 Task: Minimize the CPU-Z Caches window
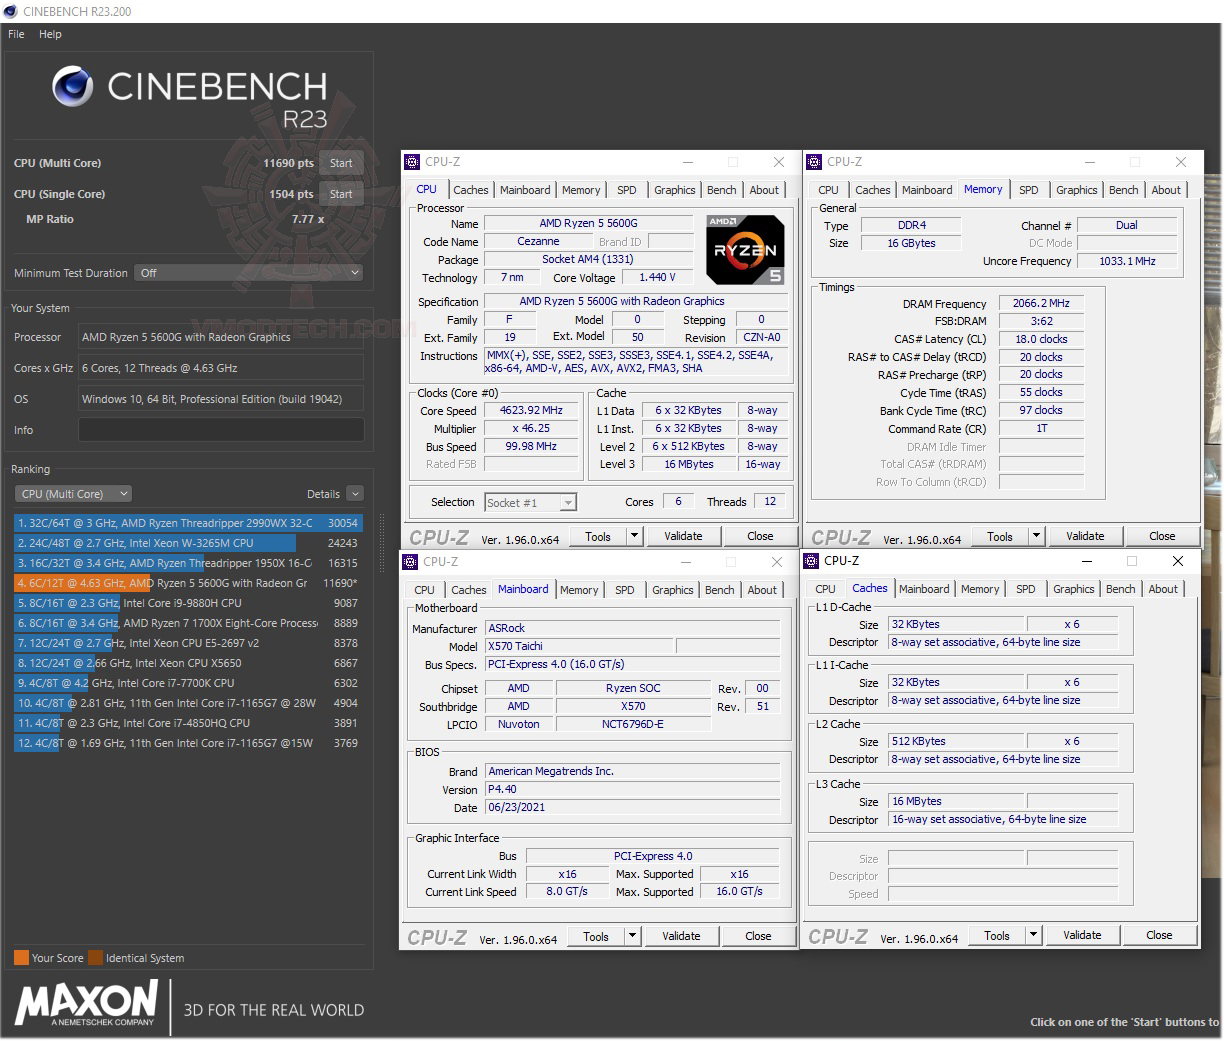[x=1086, y=561]
